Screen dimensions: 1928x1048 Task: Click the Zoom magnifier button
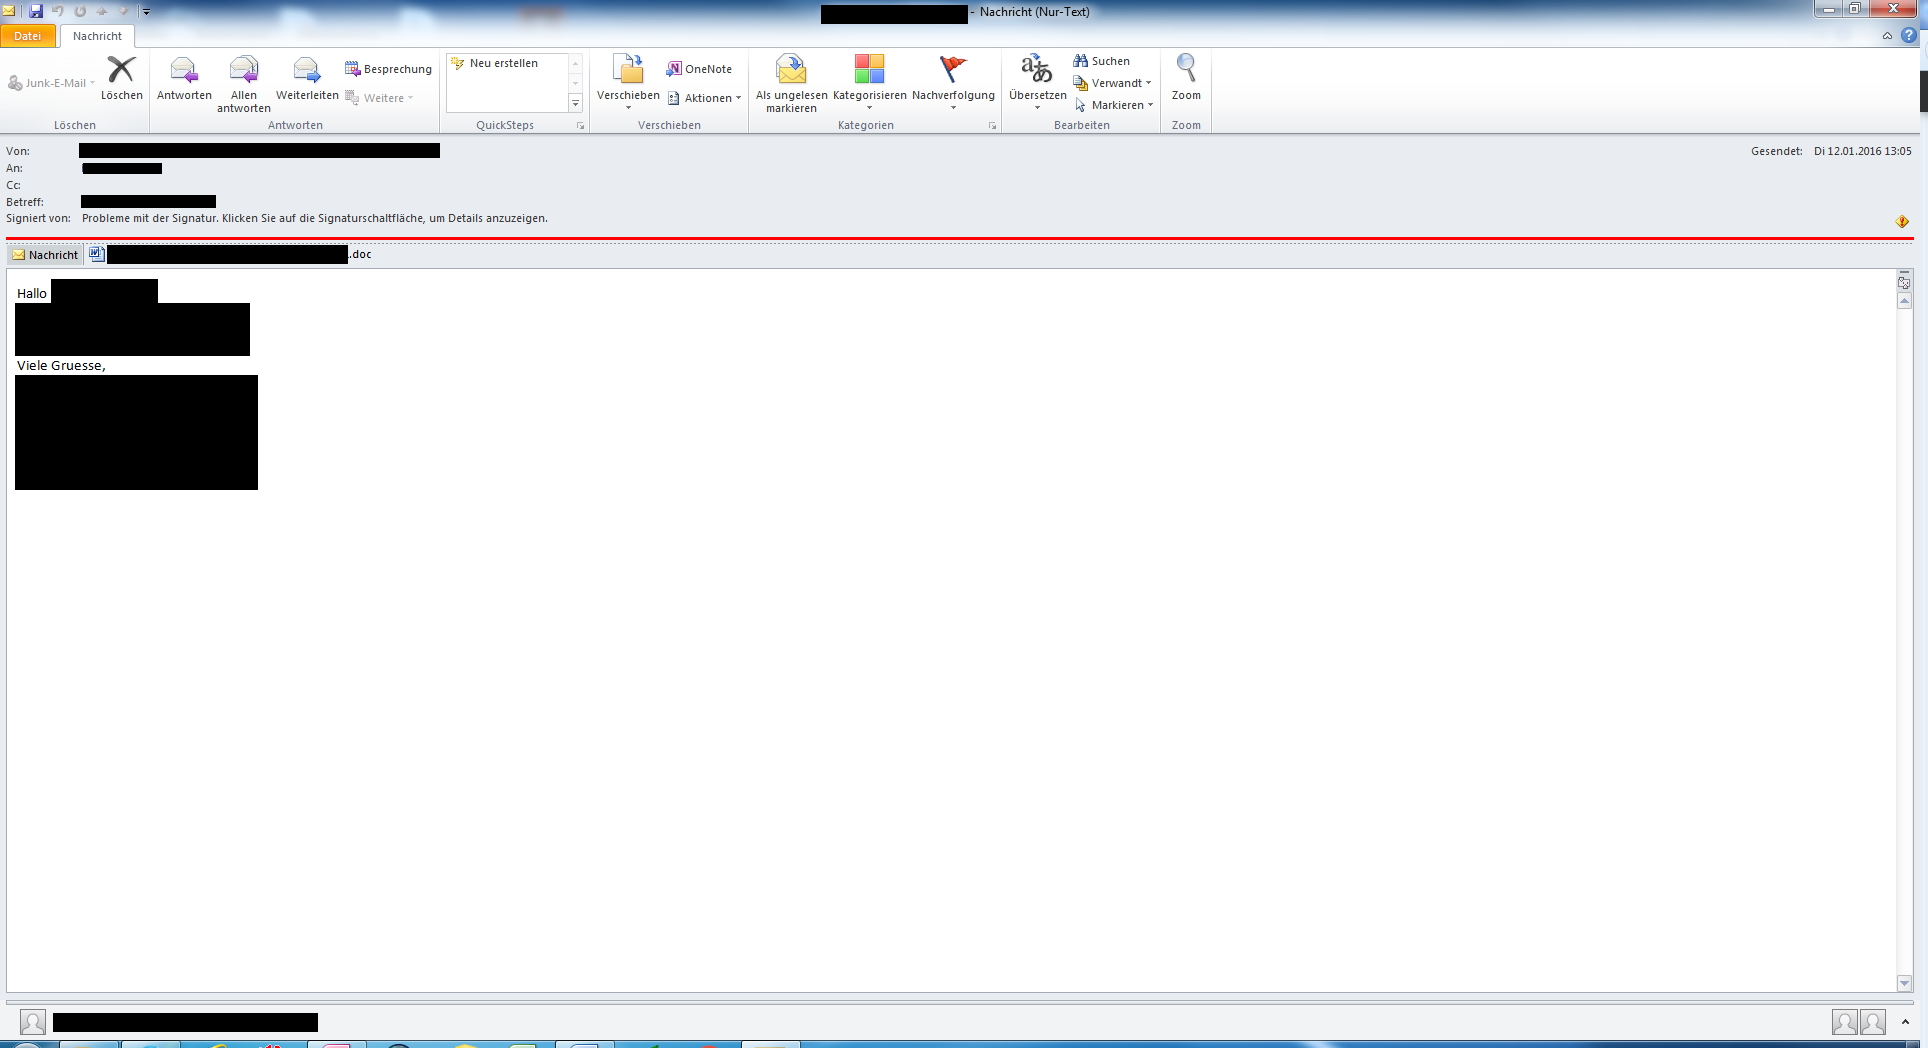pyautogui.click(x=1186, y=78)
